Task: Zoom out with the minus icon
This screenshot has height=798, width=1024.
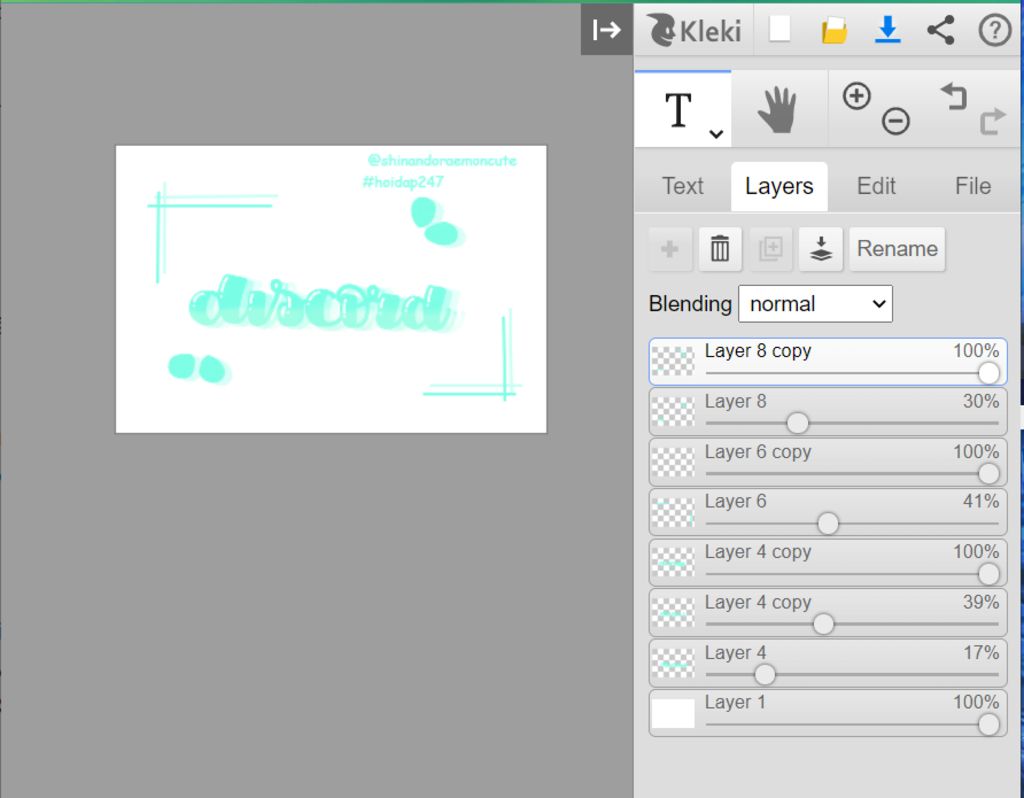Action: (895, 121)
